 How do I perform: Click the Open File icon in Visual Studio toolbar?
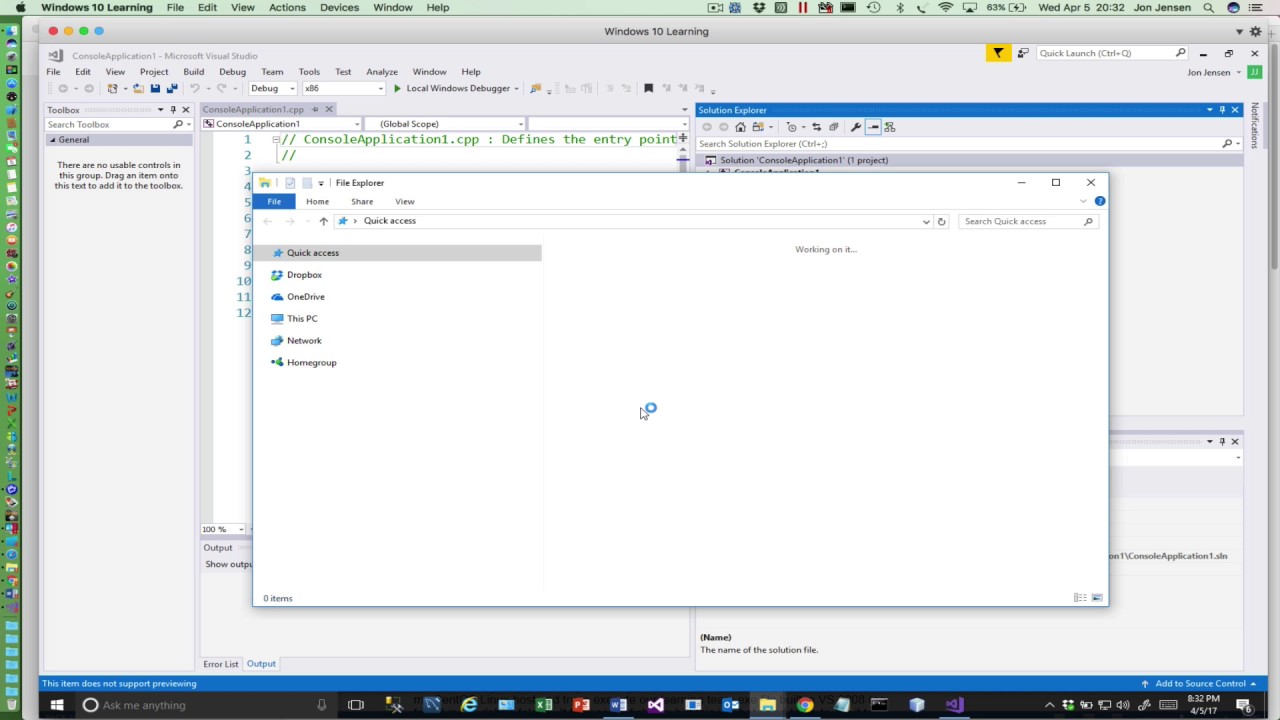[138, 88]
